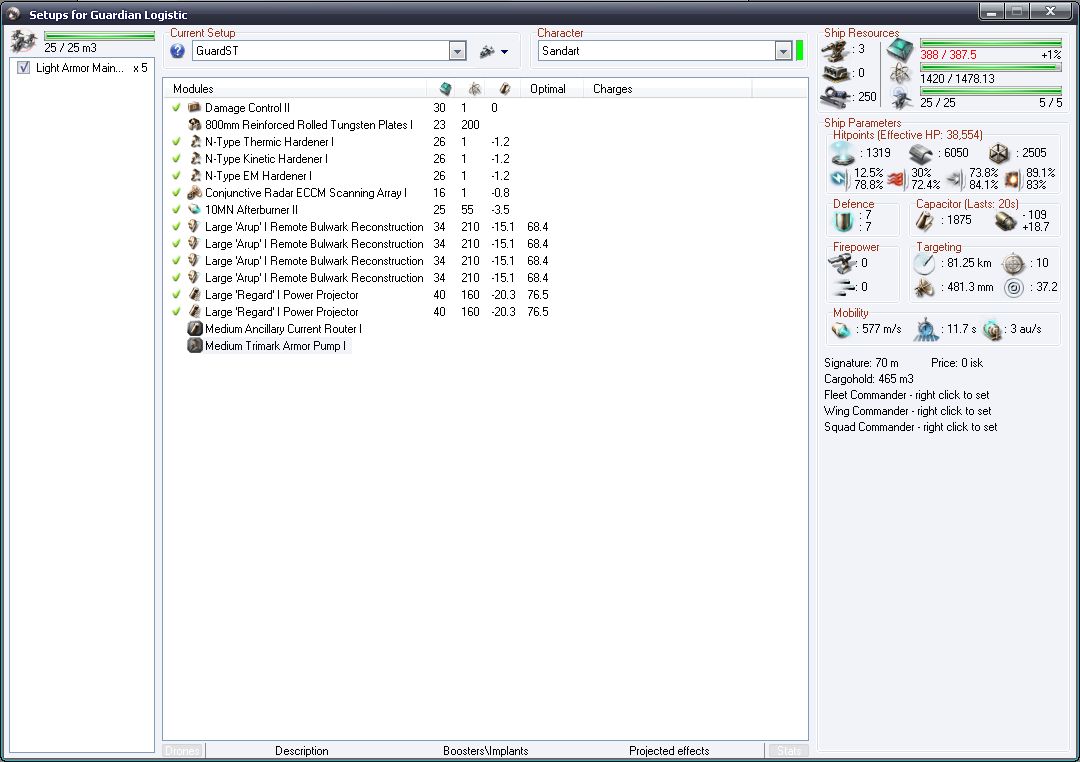Click the Cargohold: 465 m3 text
Image resolution: width=1080 pixels, height=762 pixels.
pos(869,379)
